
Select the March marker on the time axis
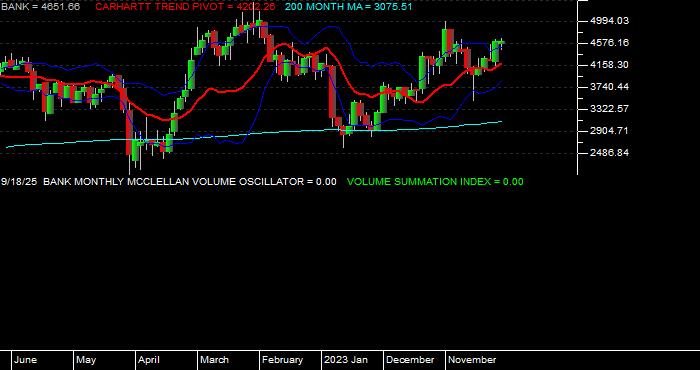214,360
